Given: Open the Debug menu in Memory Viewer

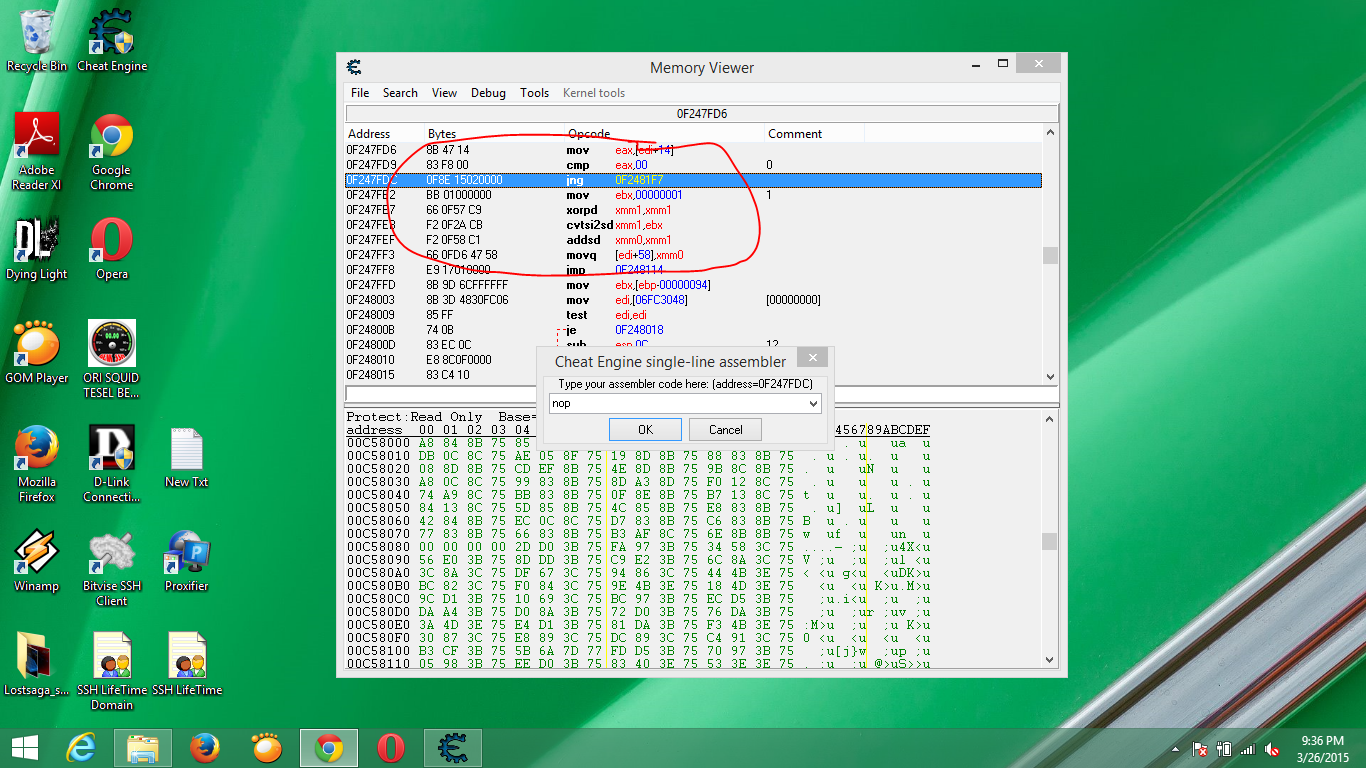Looking at the screenshot, I should point(488,93).
